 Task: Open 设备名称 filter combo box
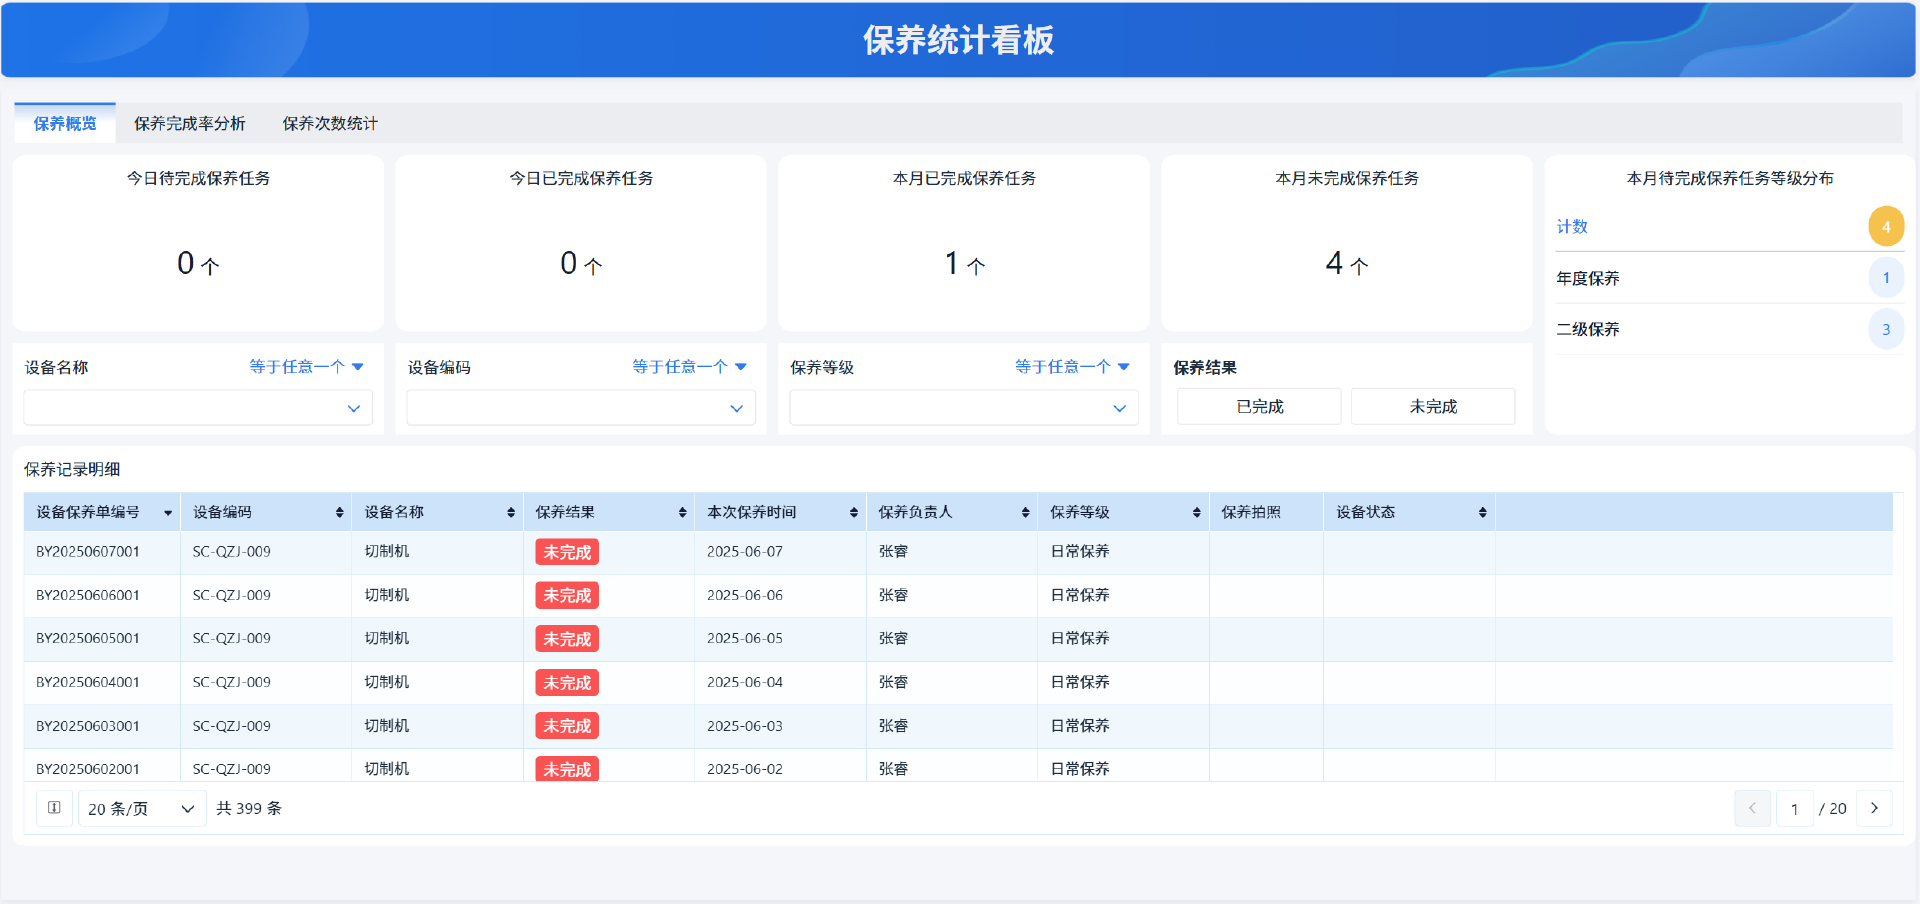198,408
